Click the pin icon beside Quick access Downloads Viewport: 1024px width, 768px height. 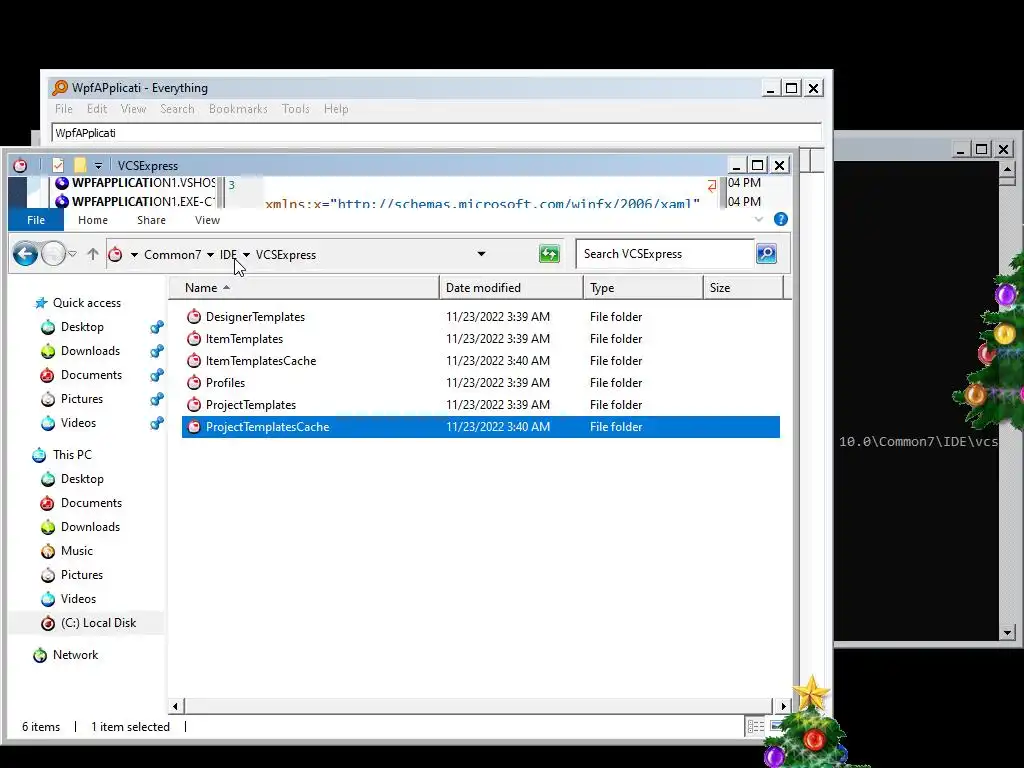pyautogui.click(x=157, y=351)
